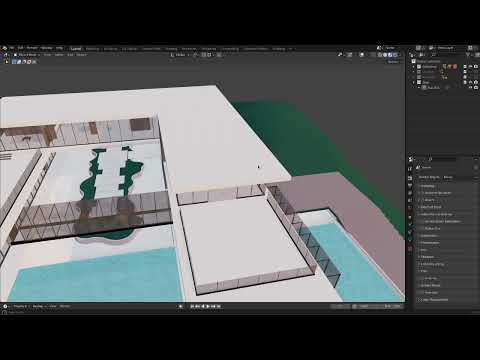Switch to rendered viewport shading
480x360 pixels.
pyautogui.click(x=395, y=55)
